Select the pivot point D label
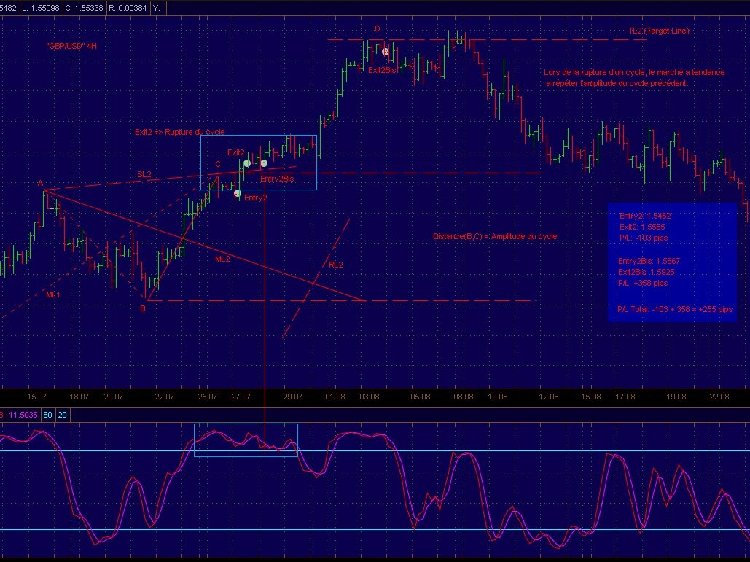 click(377, 29)
